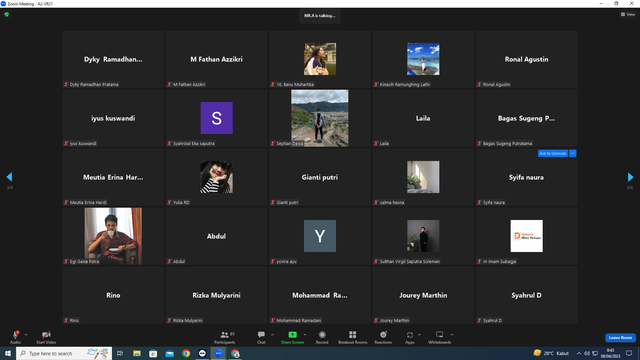Open audio options caret next to Audio

point(26,335)
